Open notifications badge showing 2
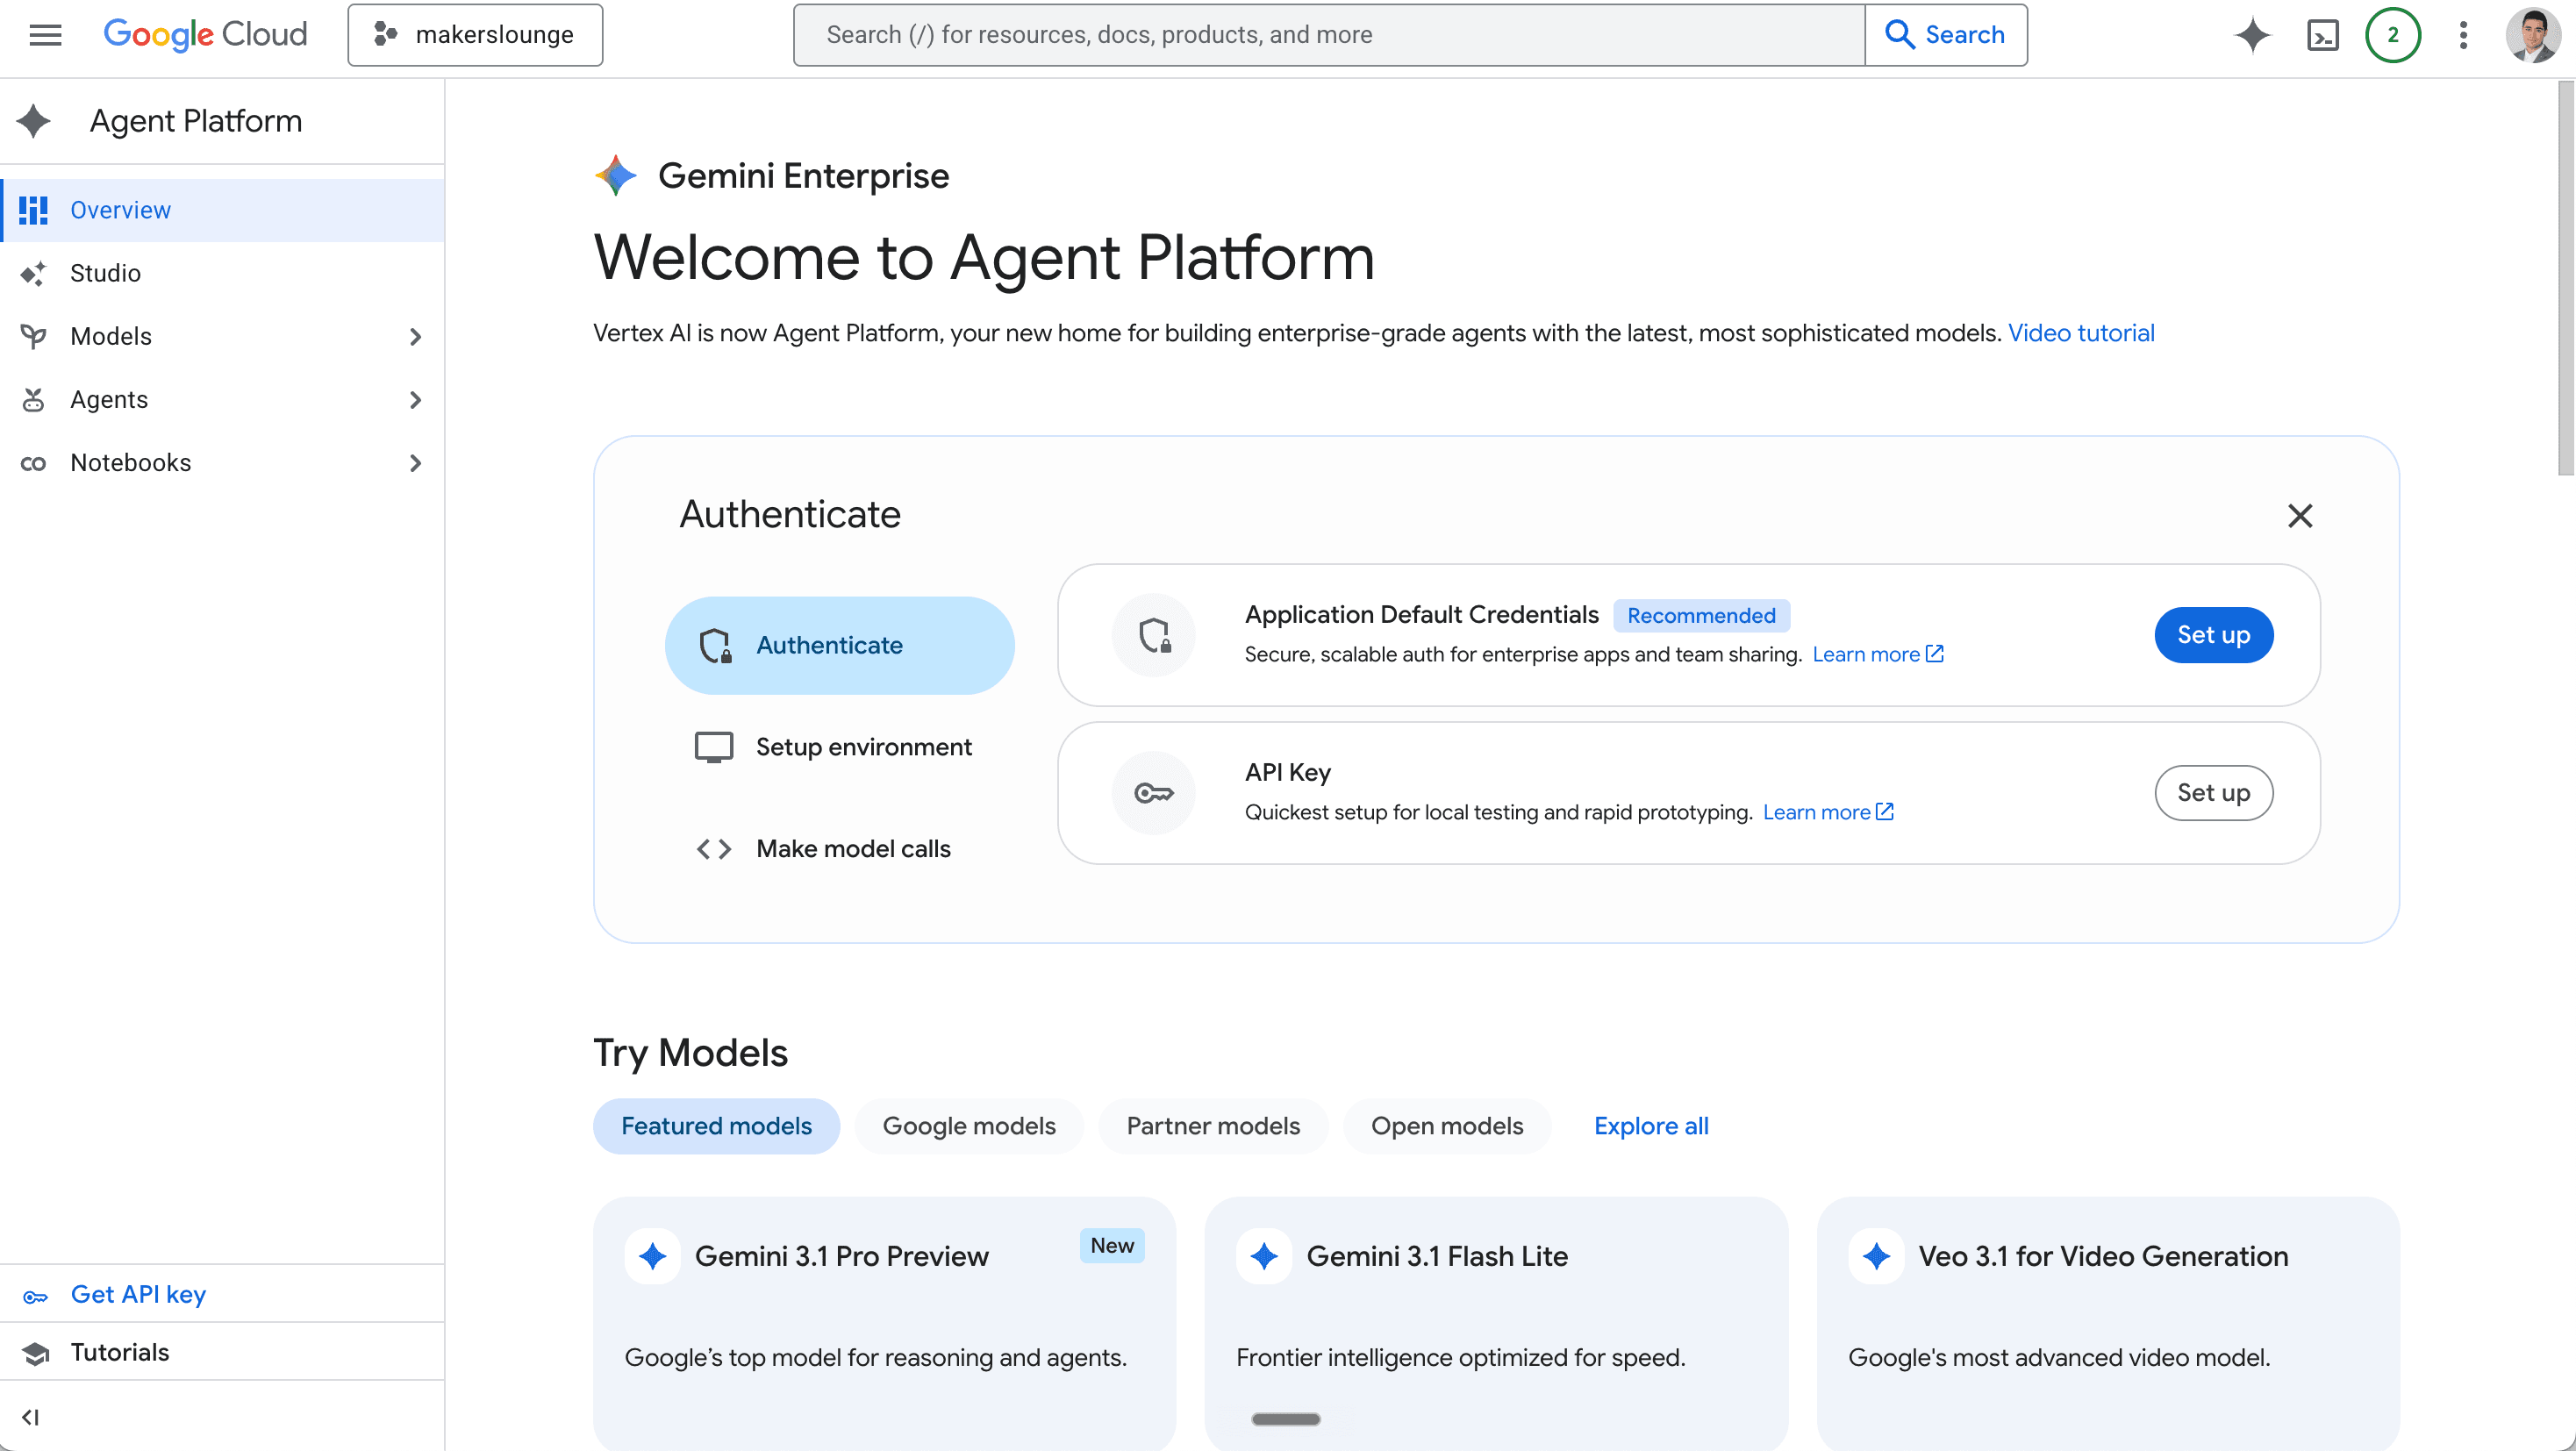The width and height of the screenshot is (2576, 1451). [2392, 35]
